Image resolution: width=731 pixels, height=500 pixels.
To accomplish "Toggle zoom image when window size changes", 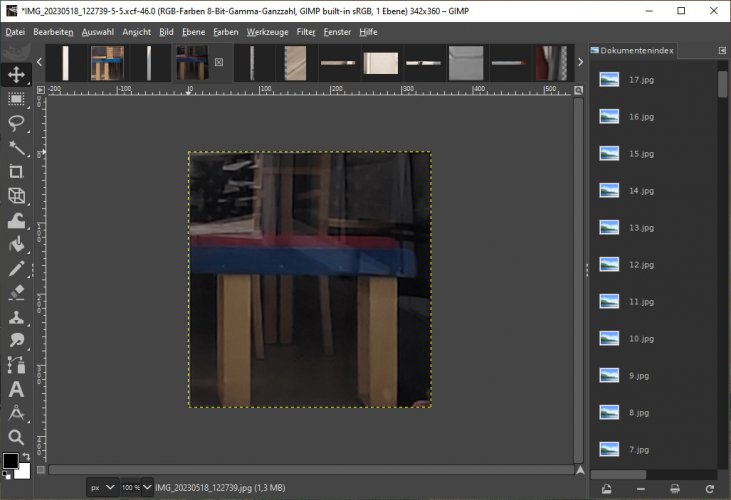I will point(579,90).
